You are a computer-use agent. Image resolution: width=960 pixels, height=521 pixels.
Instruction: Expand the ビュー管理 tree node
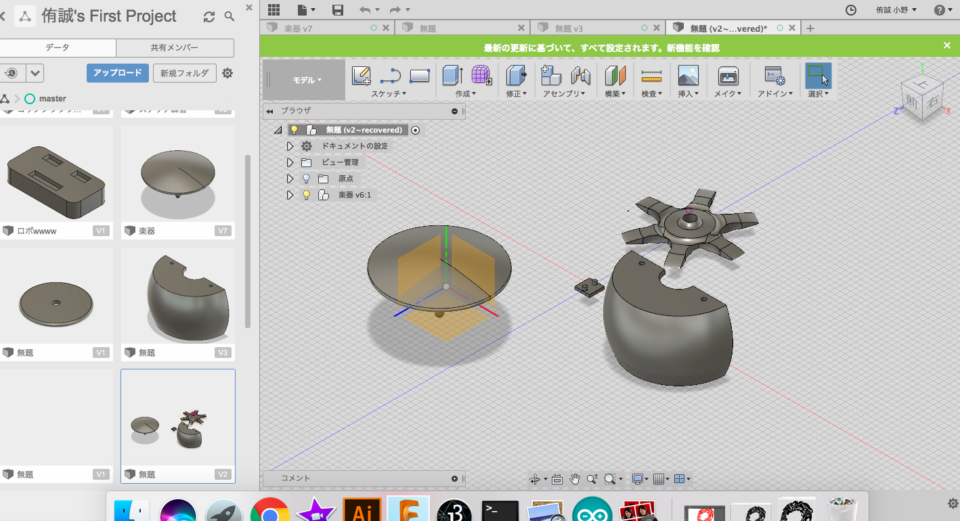pos(290,162)
